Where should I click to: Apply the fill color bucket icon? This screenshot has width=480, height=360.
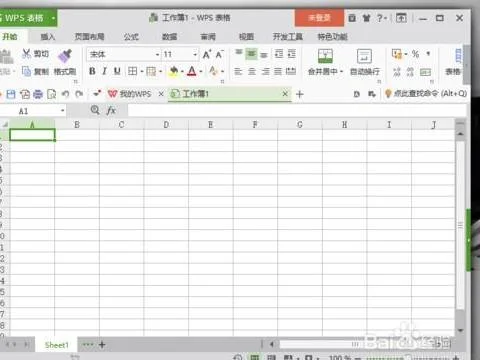coord(173,71)
